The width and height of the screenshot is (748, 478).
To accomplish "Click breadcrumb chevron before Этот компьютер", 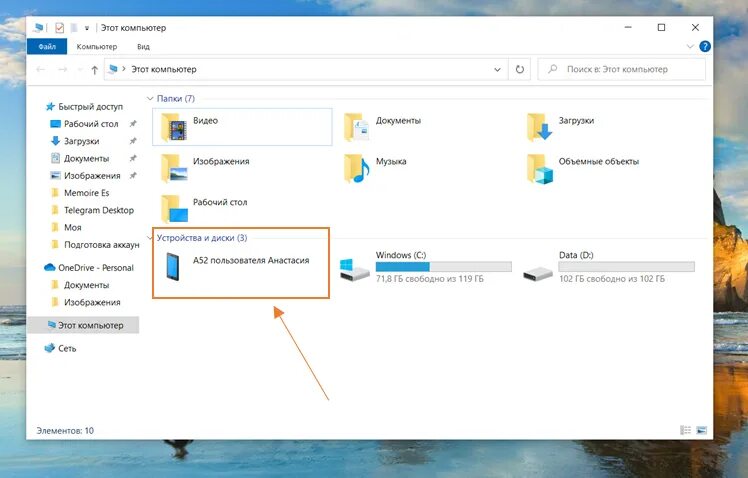I will tap(124, 69).
